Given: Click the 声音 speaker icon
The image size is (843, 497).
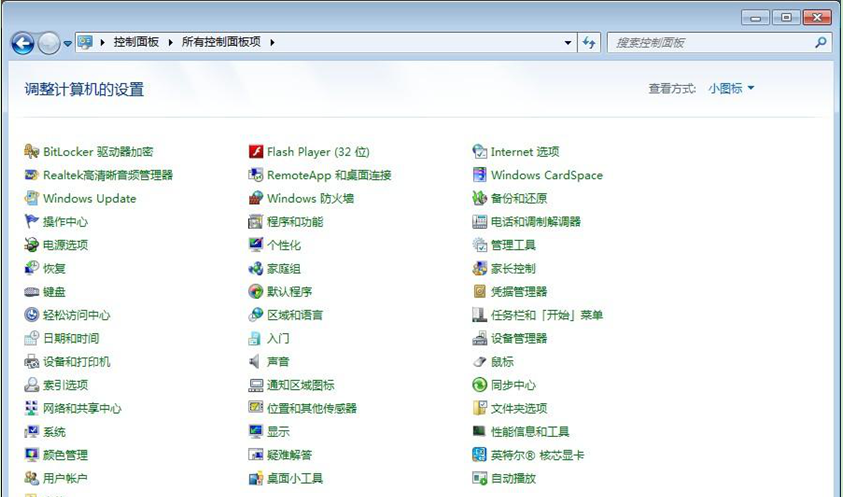Looking at the screenshot, I should pos(256,361).
